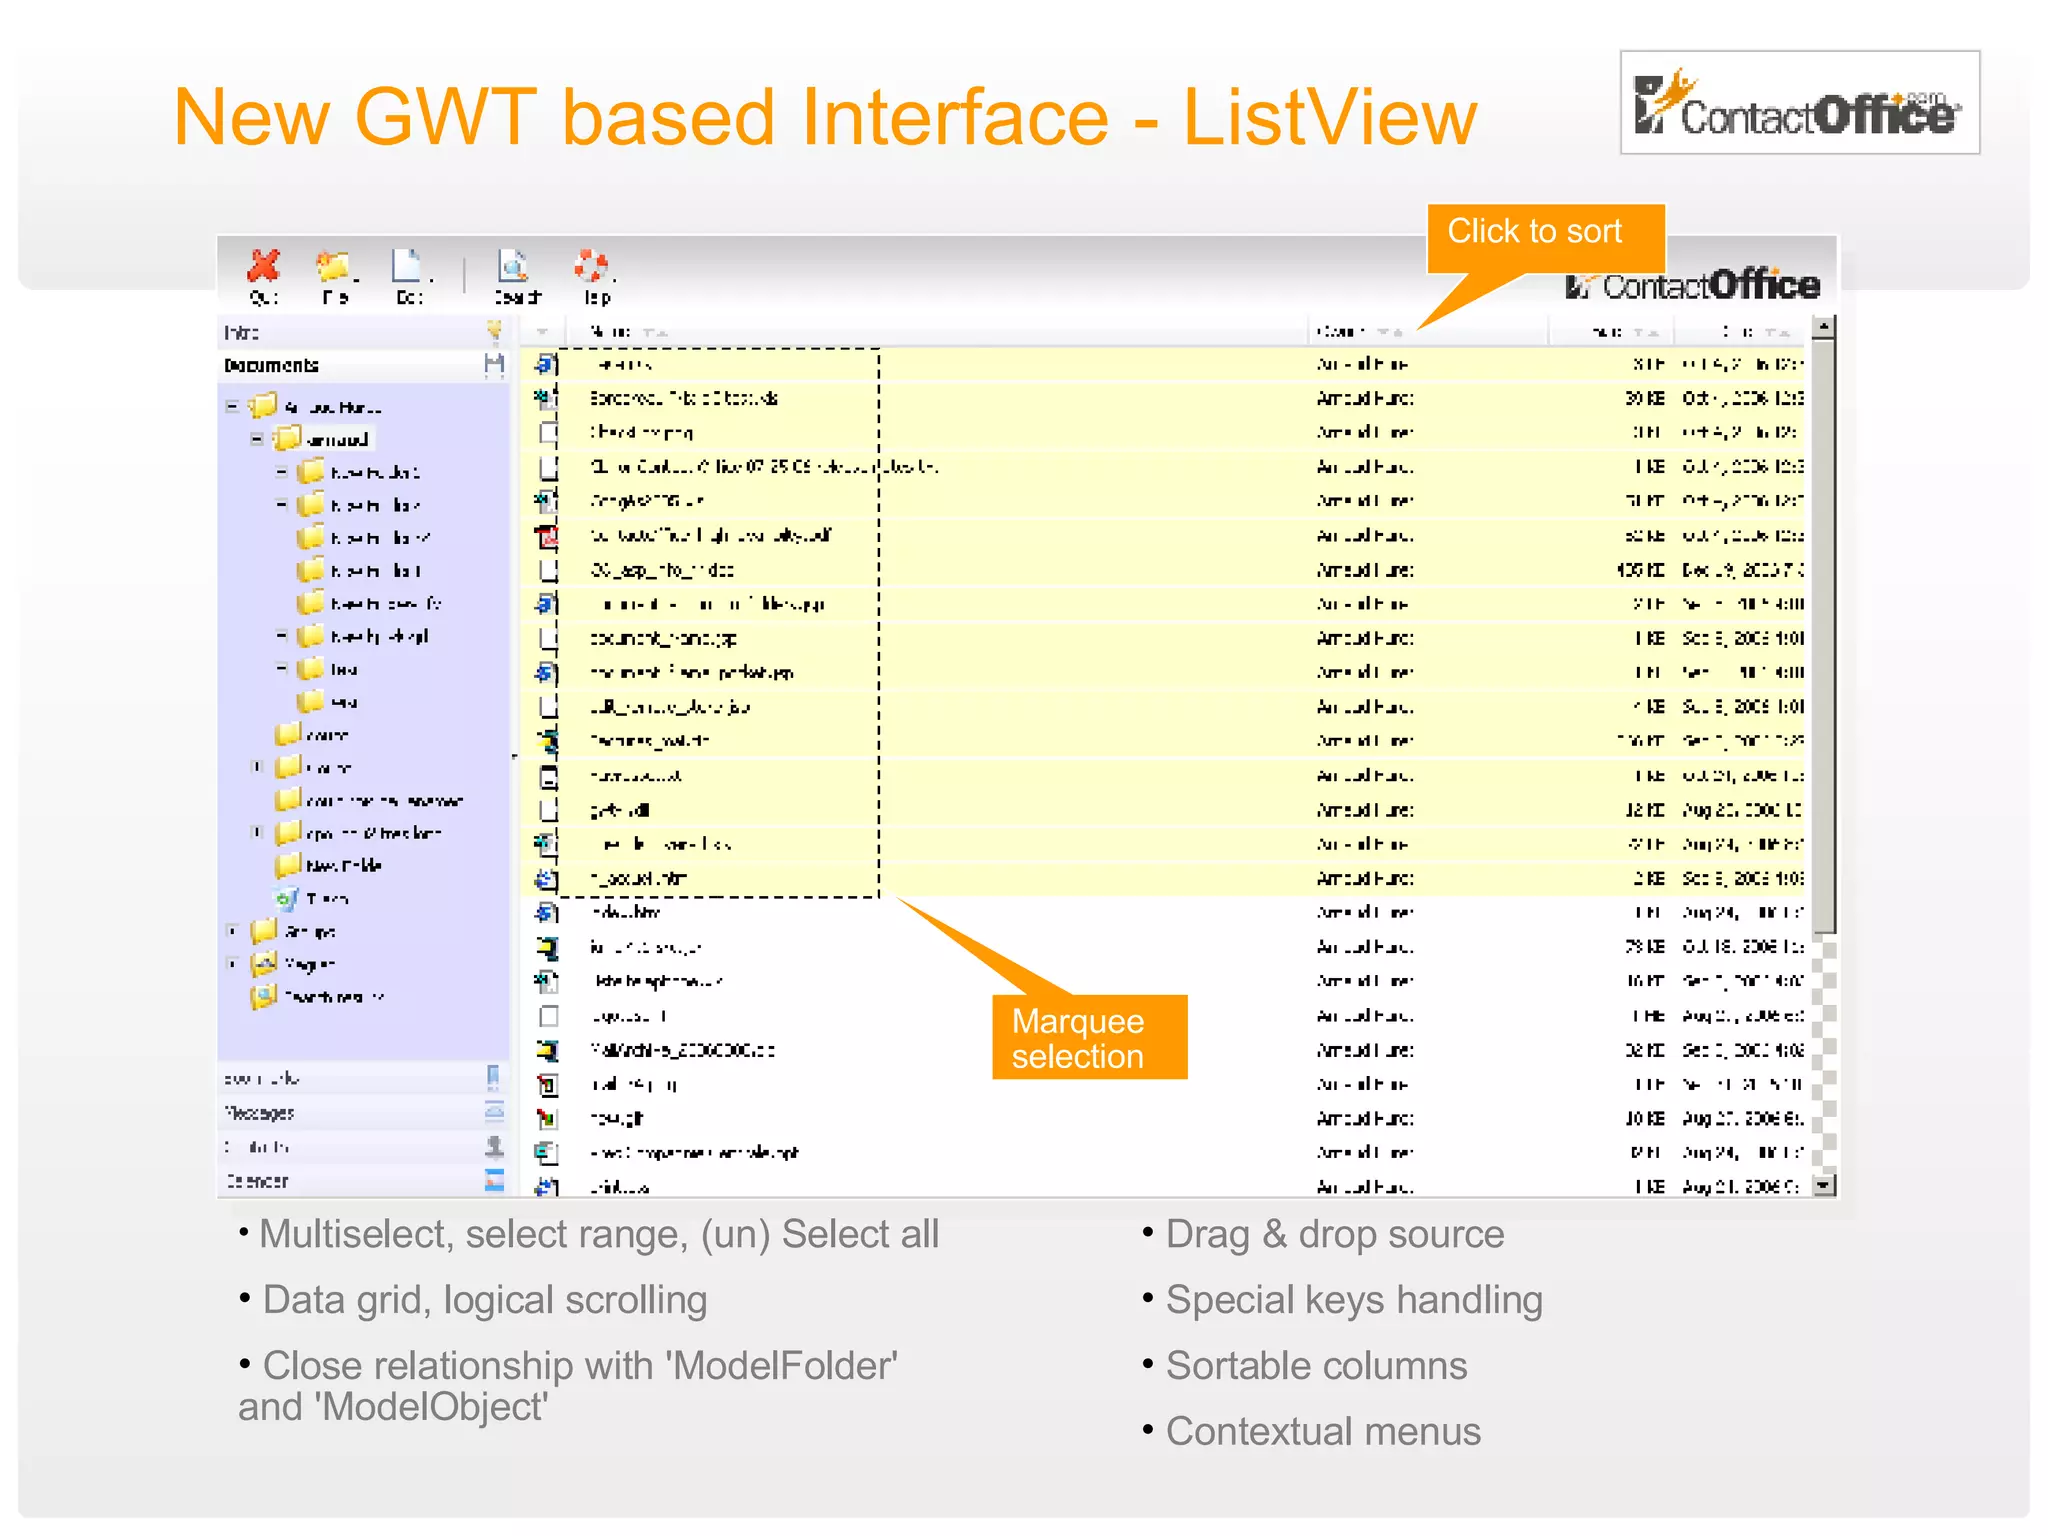The width and height of the screenshot is (2048, 1536).
Task: Click the Contacts panel person icon
Action: click(494, 1146)
